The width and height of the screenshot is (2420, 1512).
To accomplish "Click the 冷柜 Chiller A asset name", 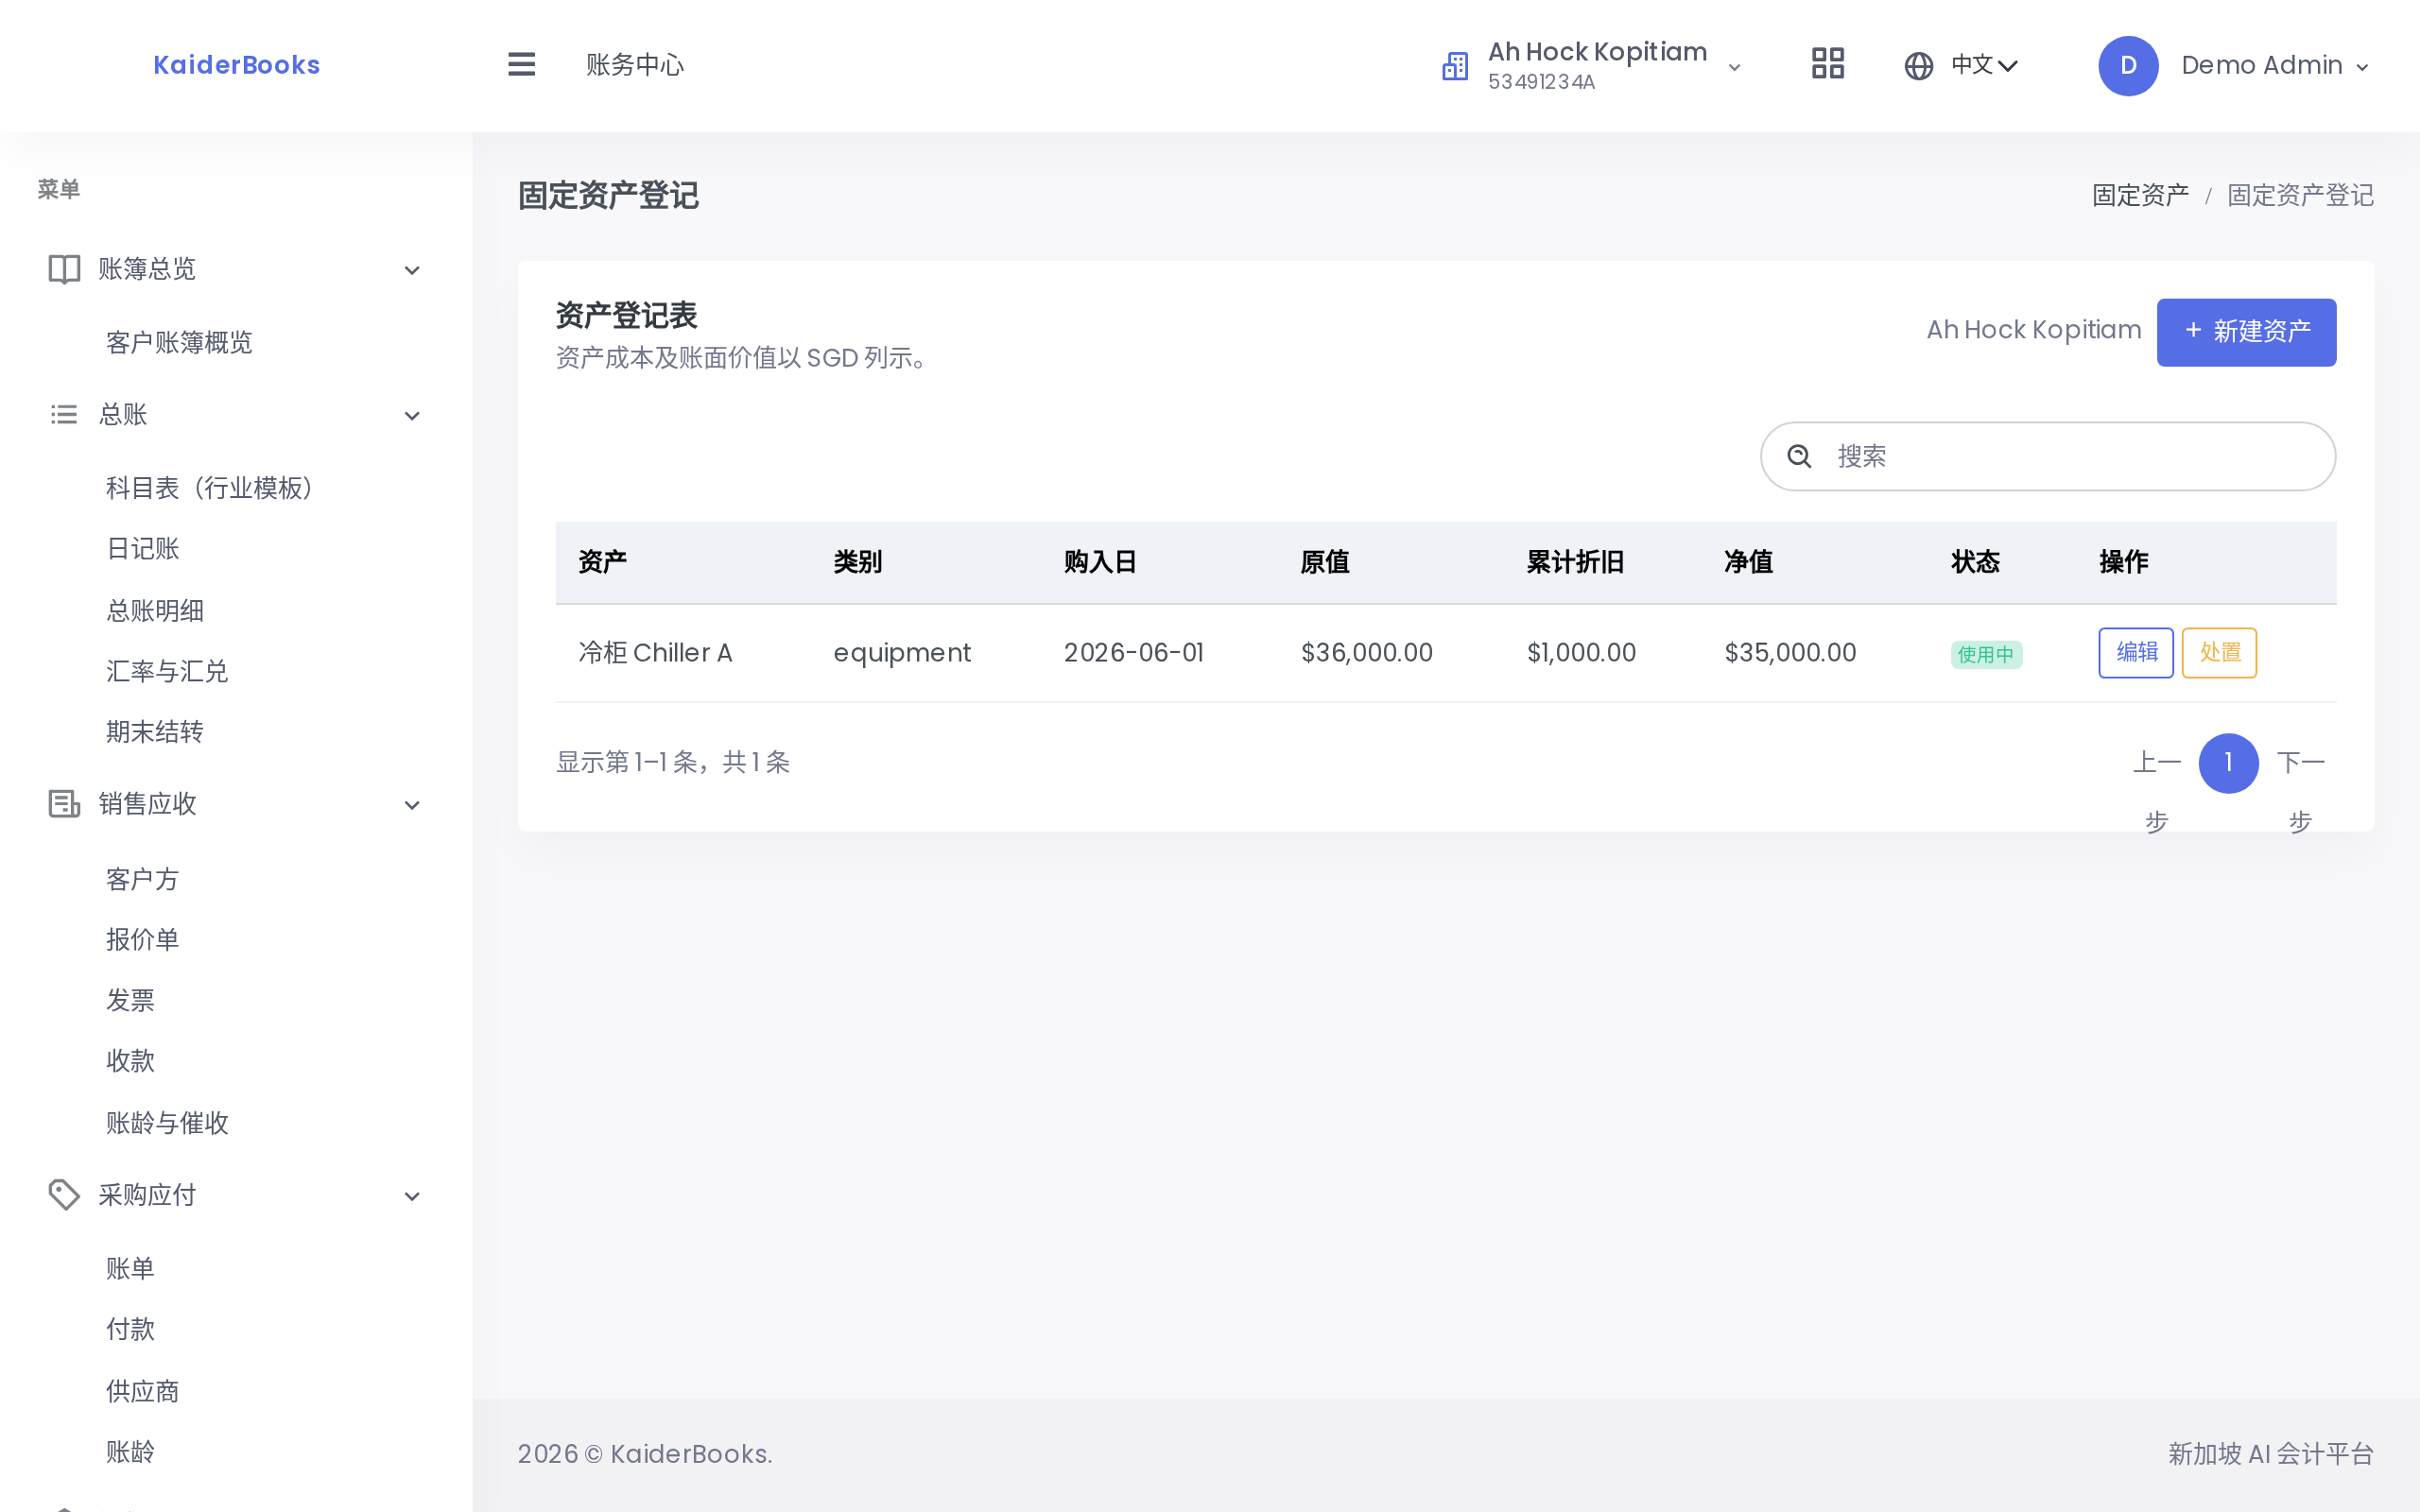I will coord(656,653).
